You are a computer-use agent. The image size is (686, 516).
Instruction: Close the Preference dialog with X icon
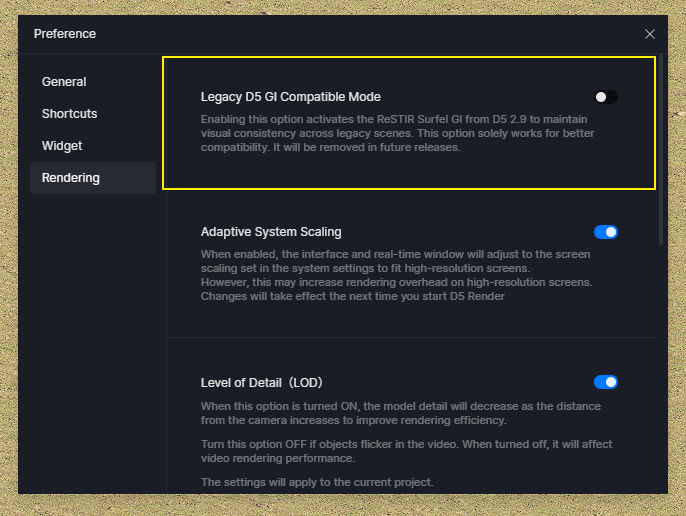(x=650, y=34)
